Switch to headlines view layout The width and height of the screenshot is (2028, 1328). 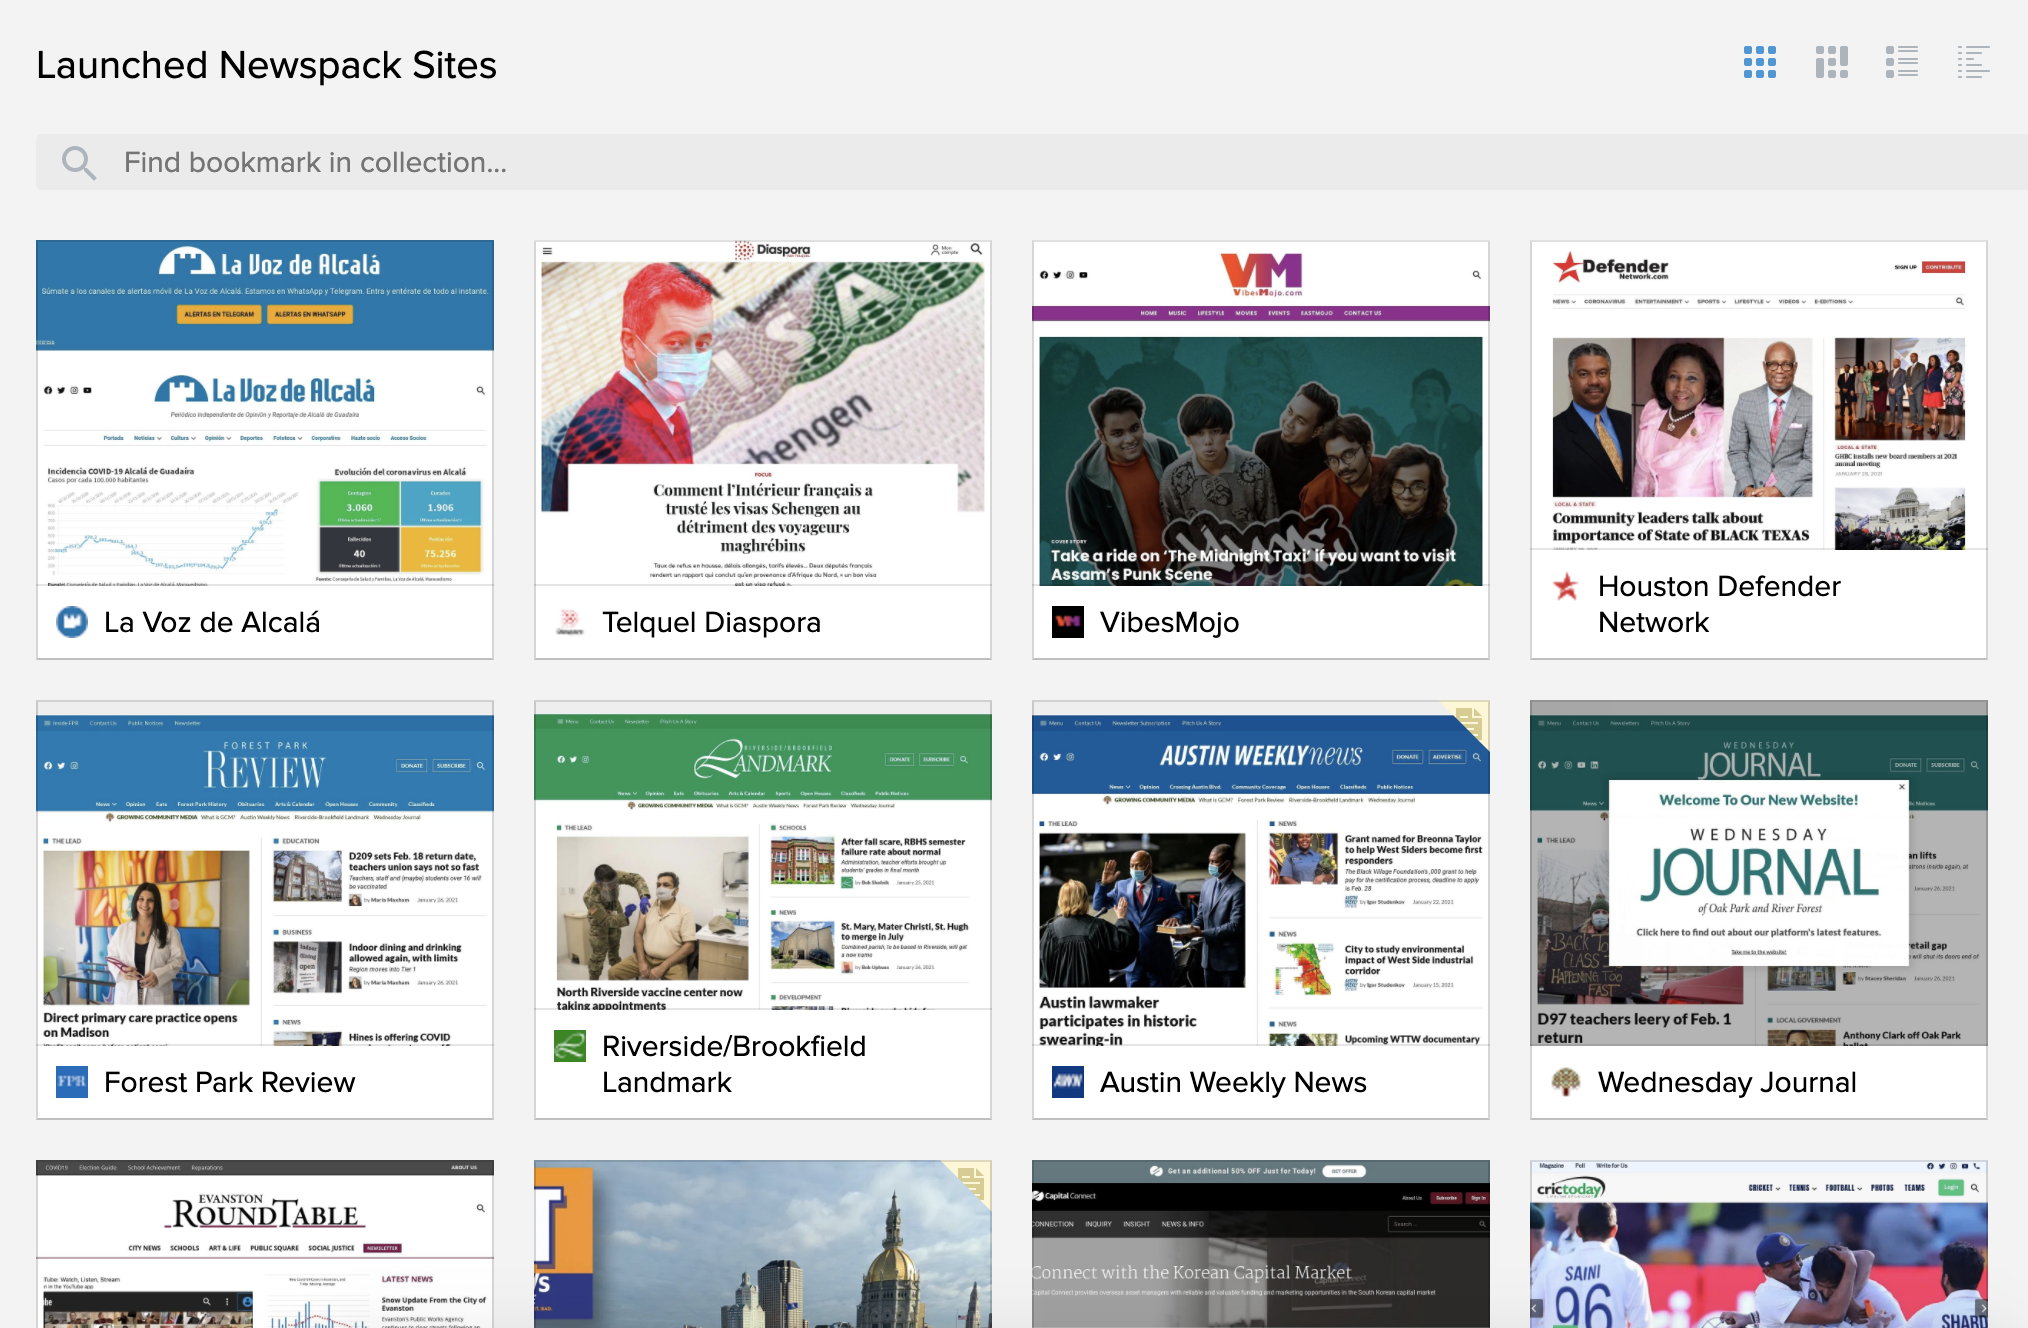[x=1973, y=62]
